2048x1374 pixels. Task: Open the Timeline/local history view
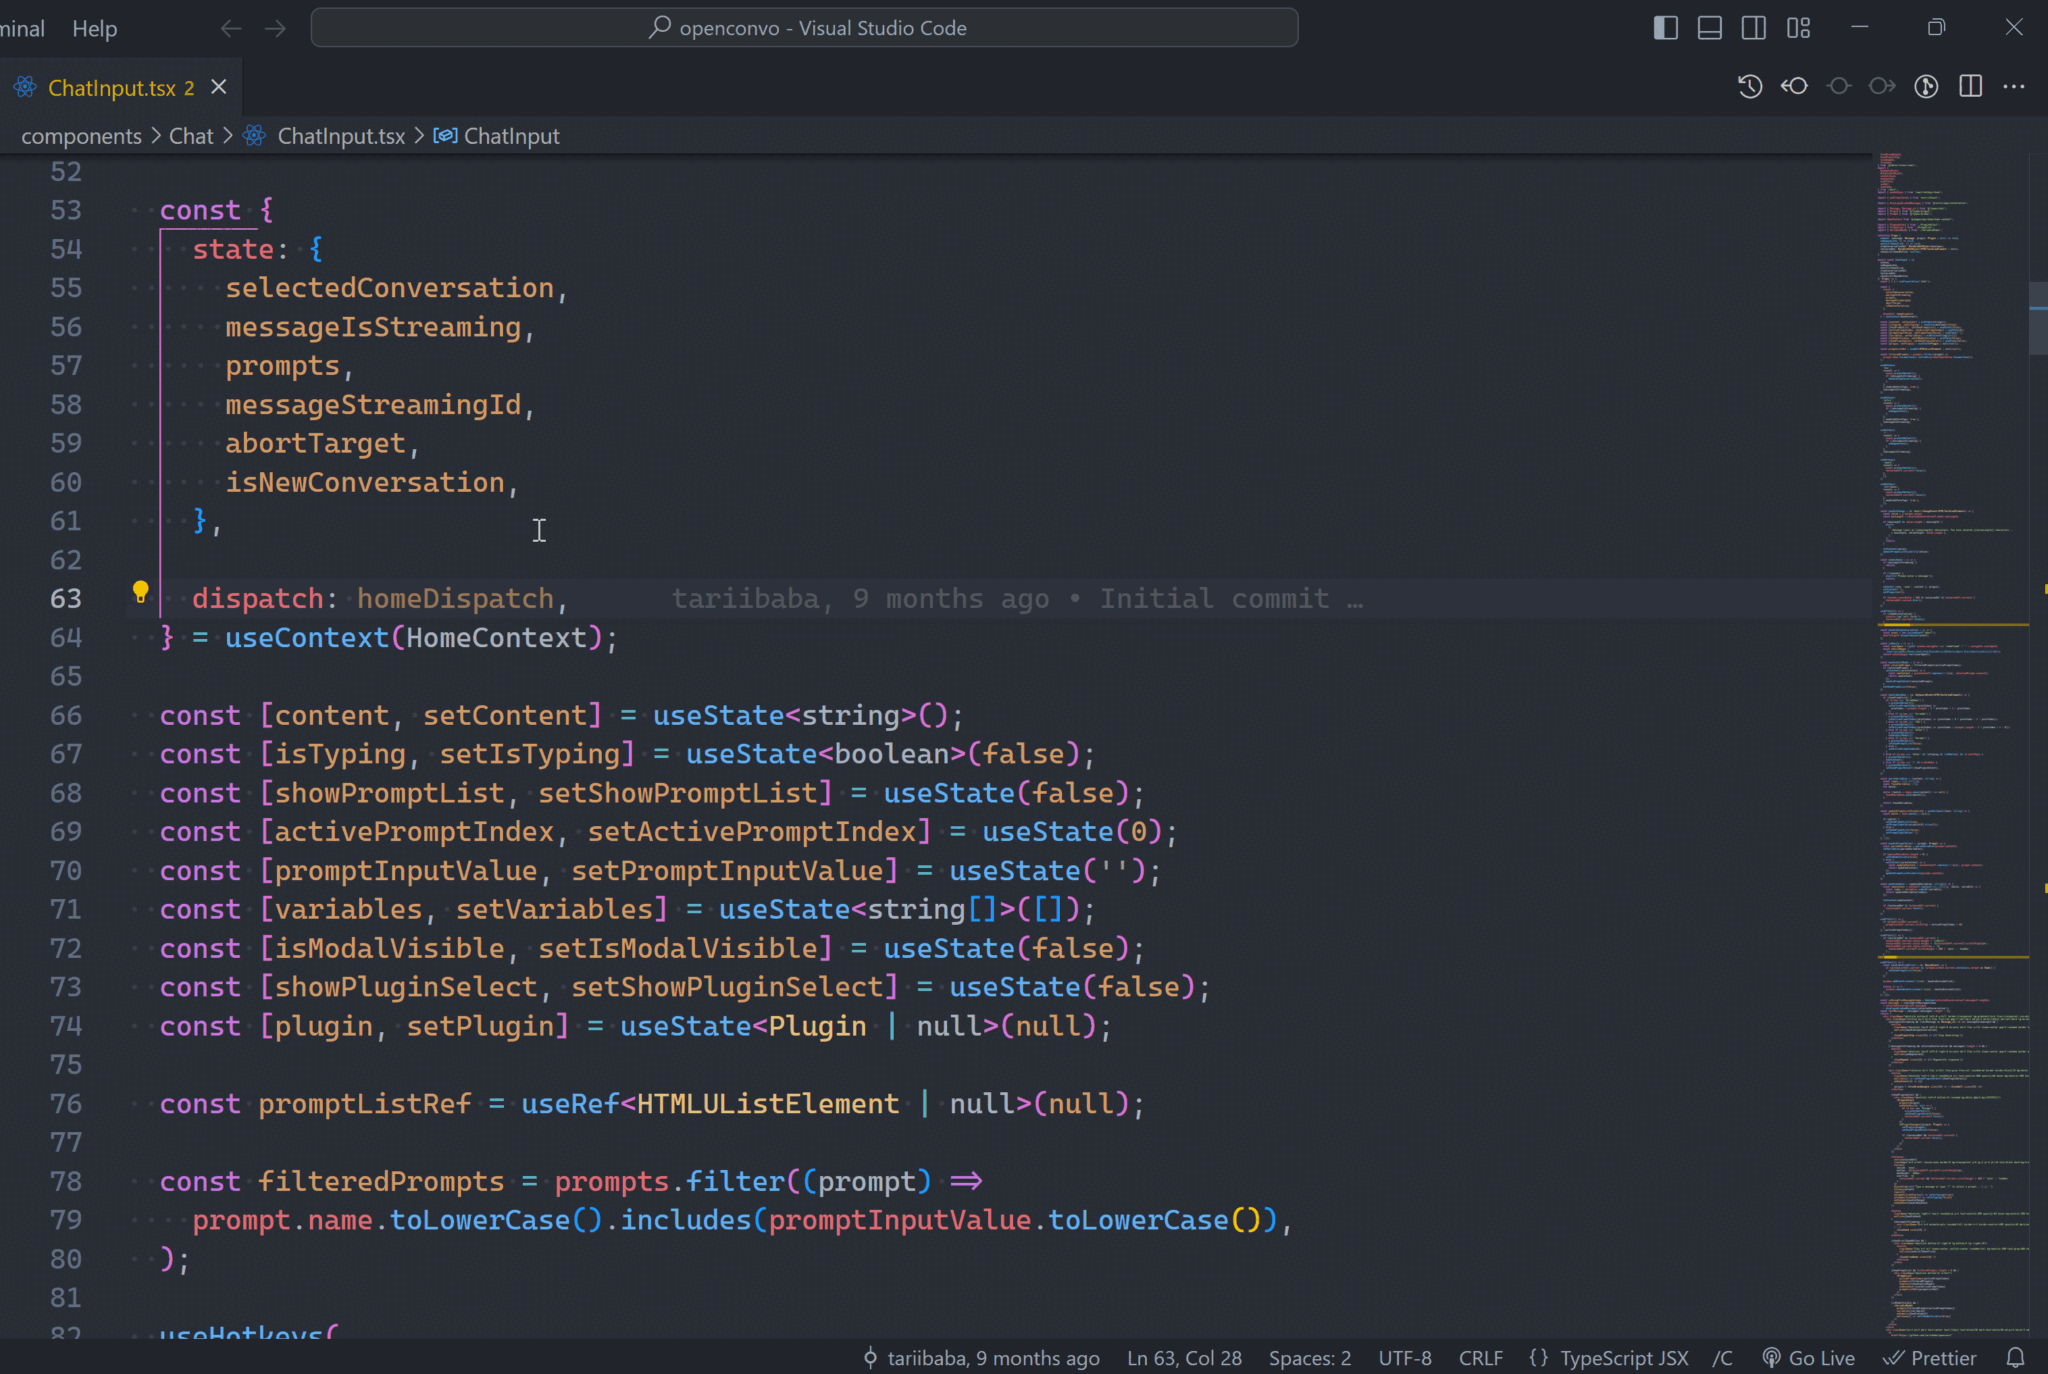(1751, 87)
